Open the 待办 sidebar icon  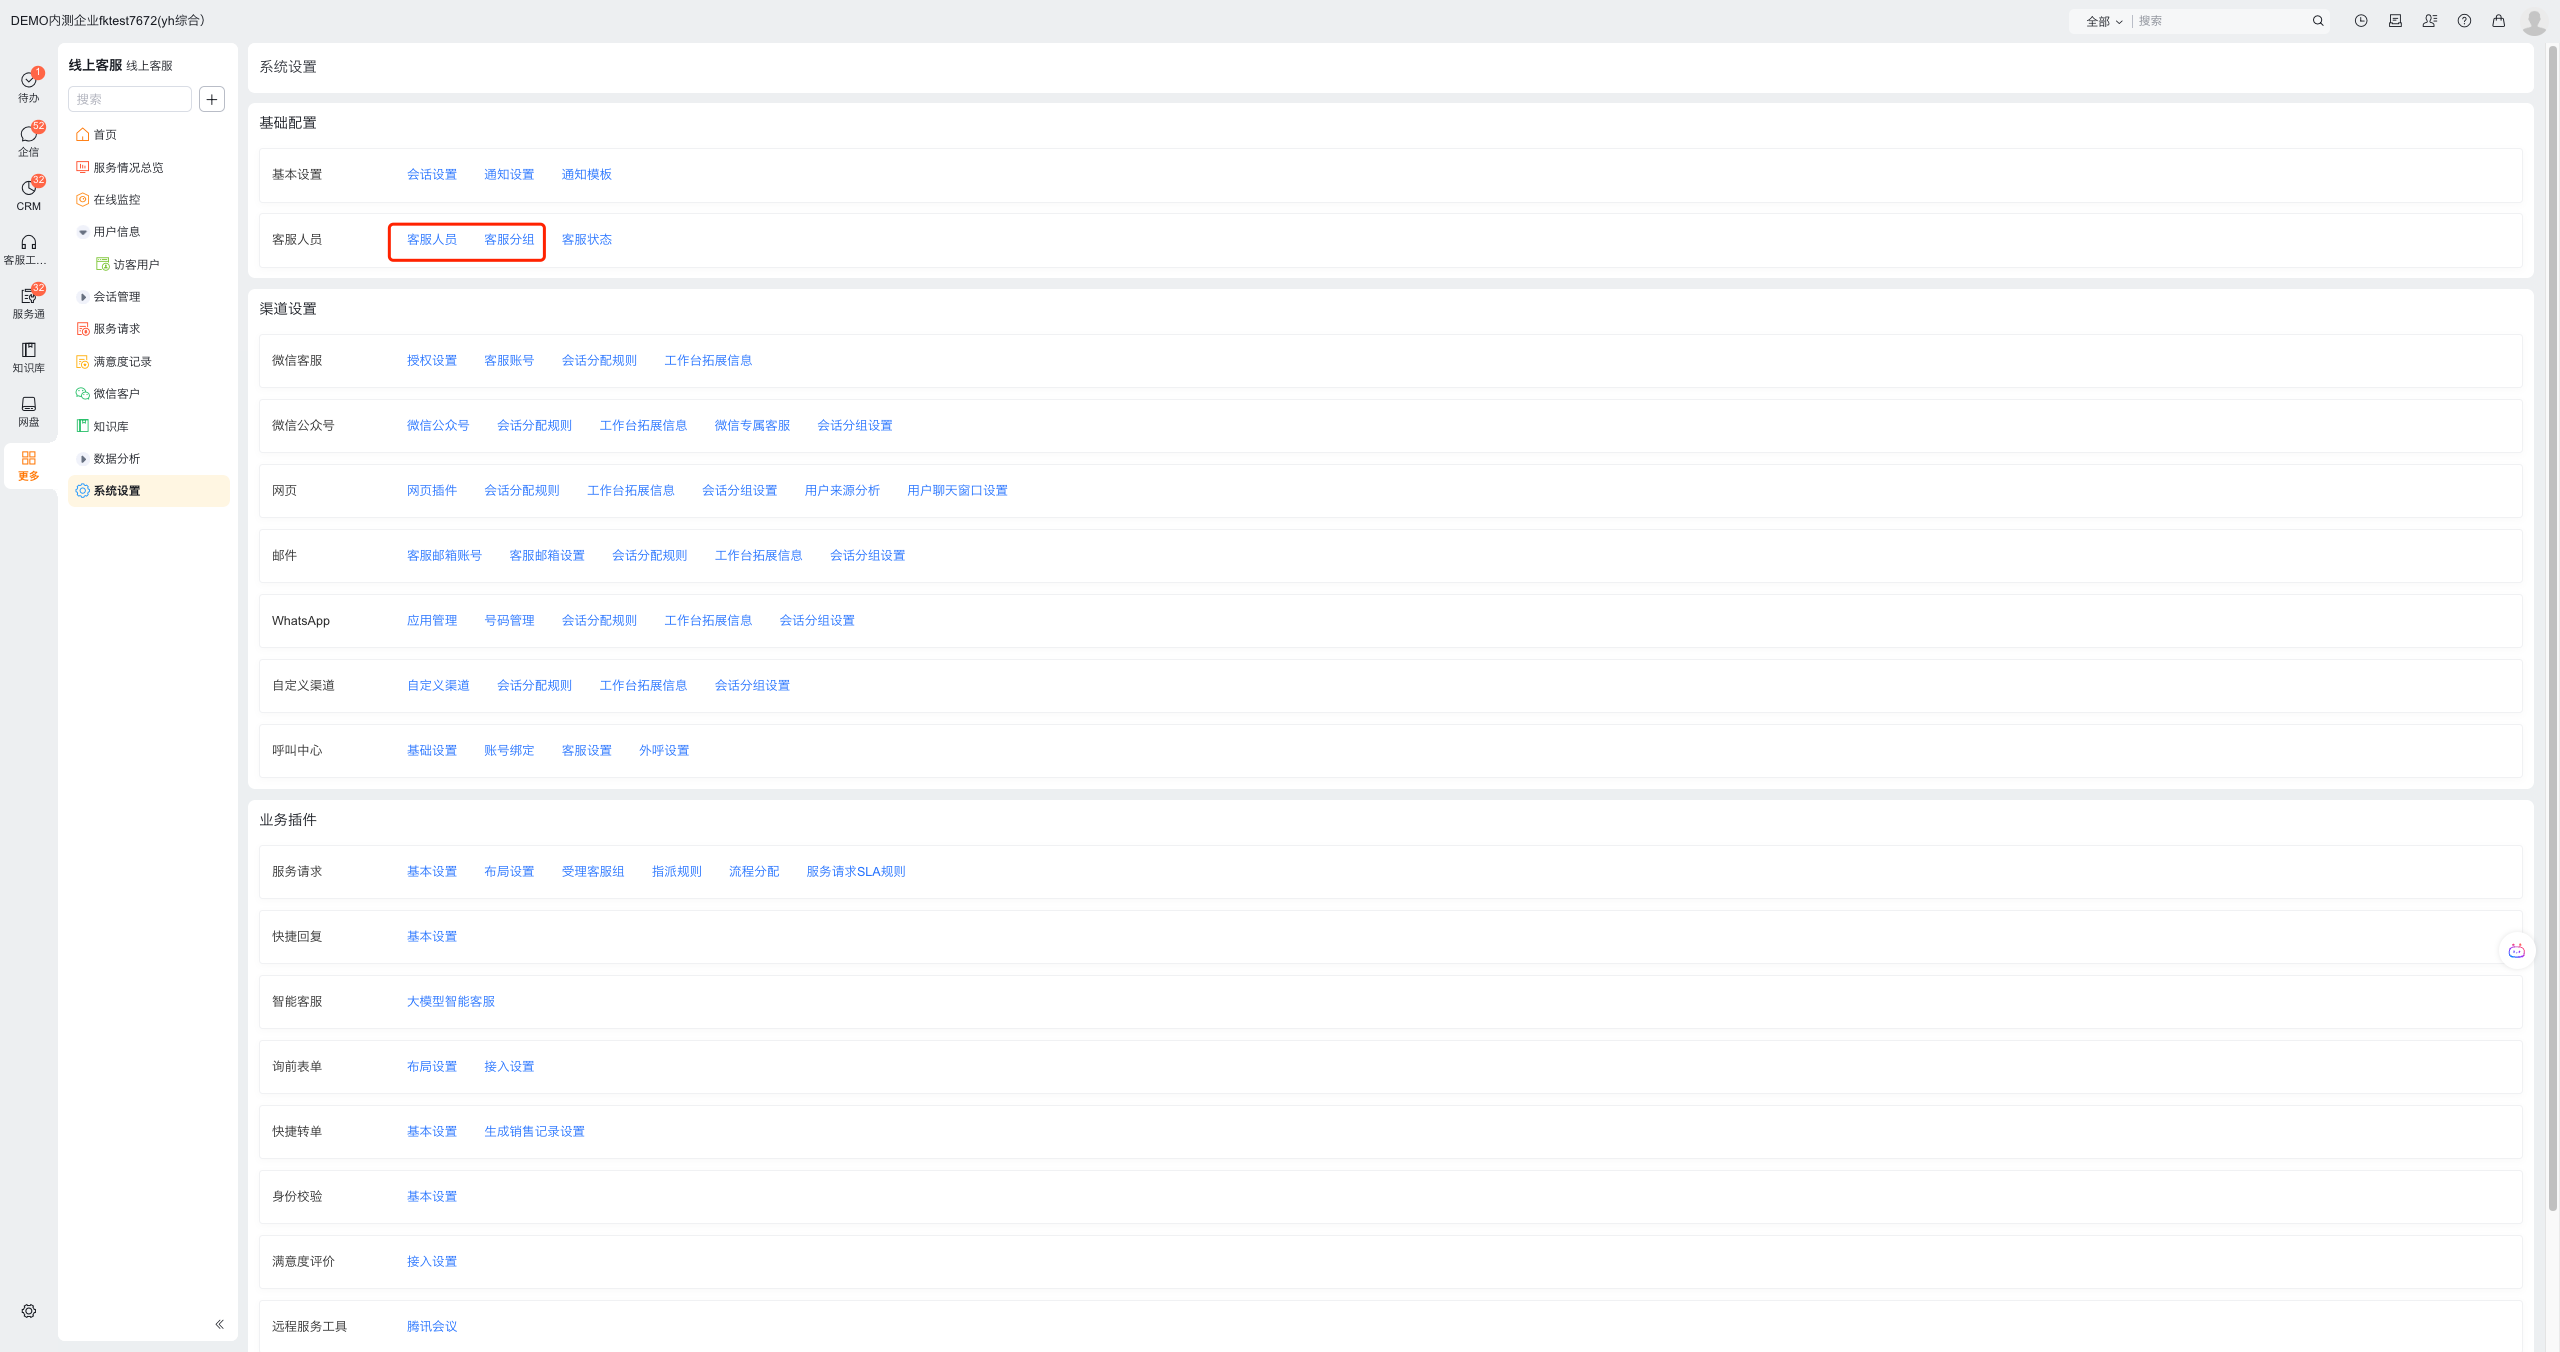point(28,85)
